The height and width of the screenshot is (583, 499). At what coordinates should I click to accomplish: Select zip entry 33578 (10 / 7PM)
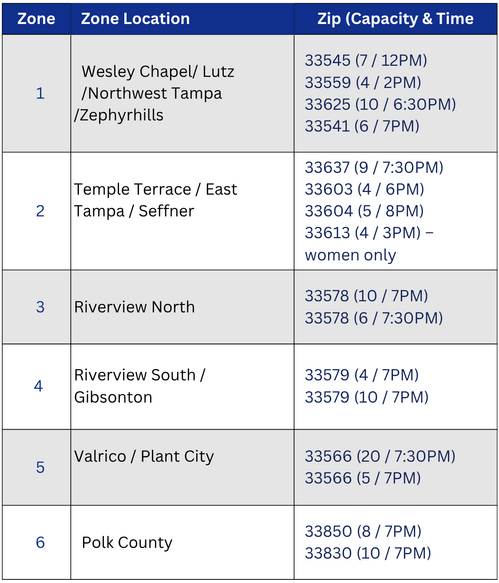(366, 296)
